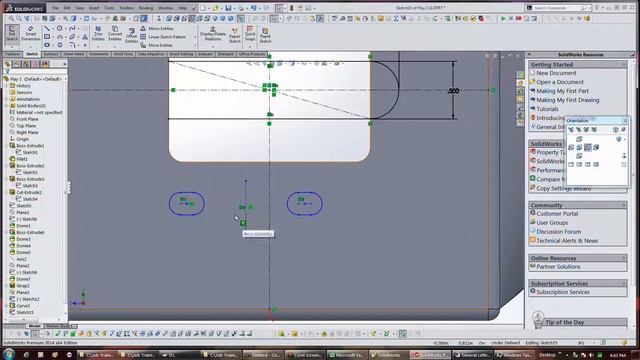Expand the Boss-Extrude2 tree node

click(x=6, y=166)
